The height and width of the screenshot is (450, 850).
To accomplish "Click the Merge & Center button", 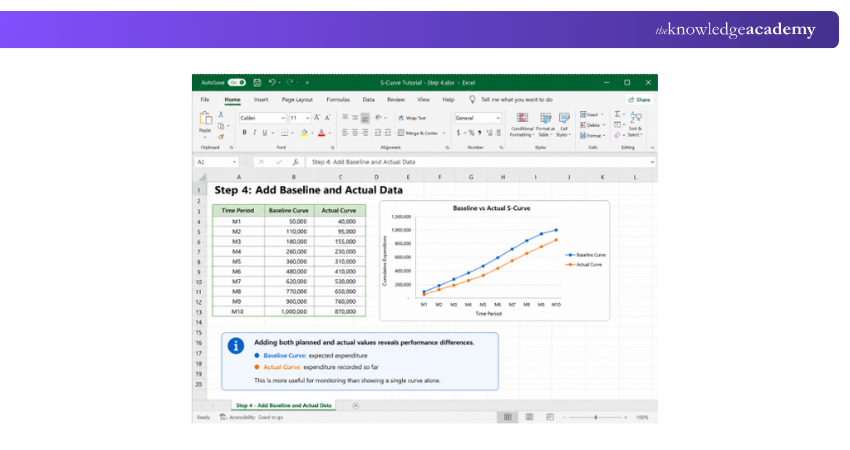I will [418, 133].
